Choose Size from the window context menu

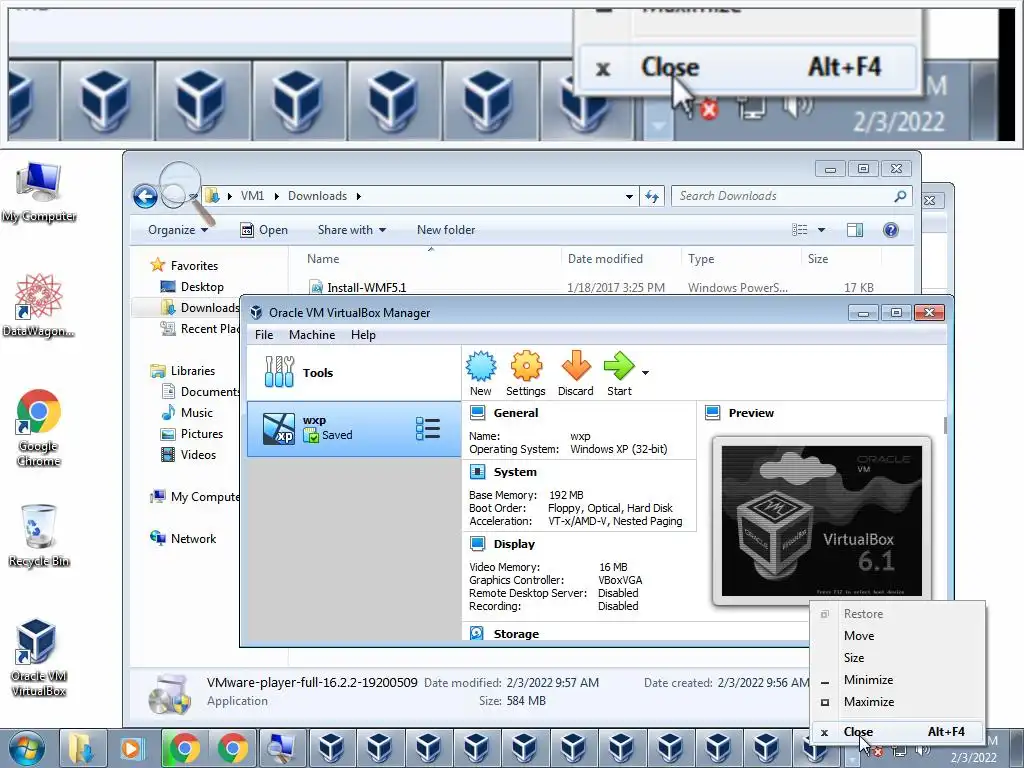pos(897,658)
